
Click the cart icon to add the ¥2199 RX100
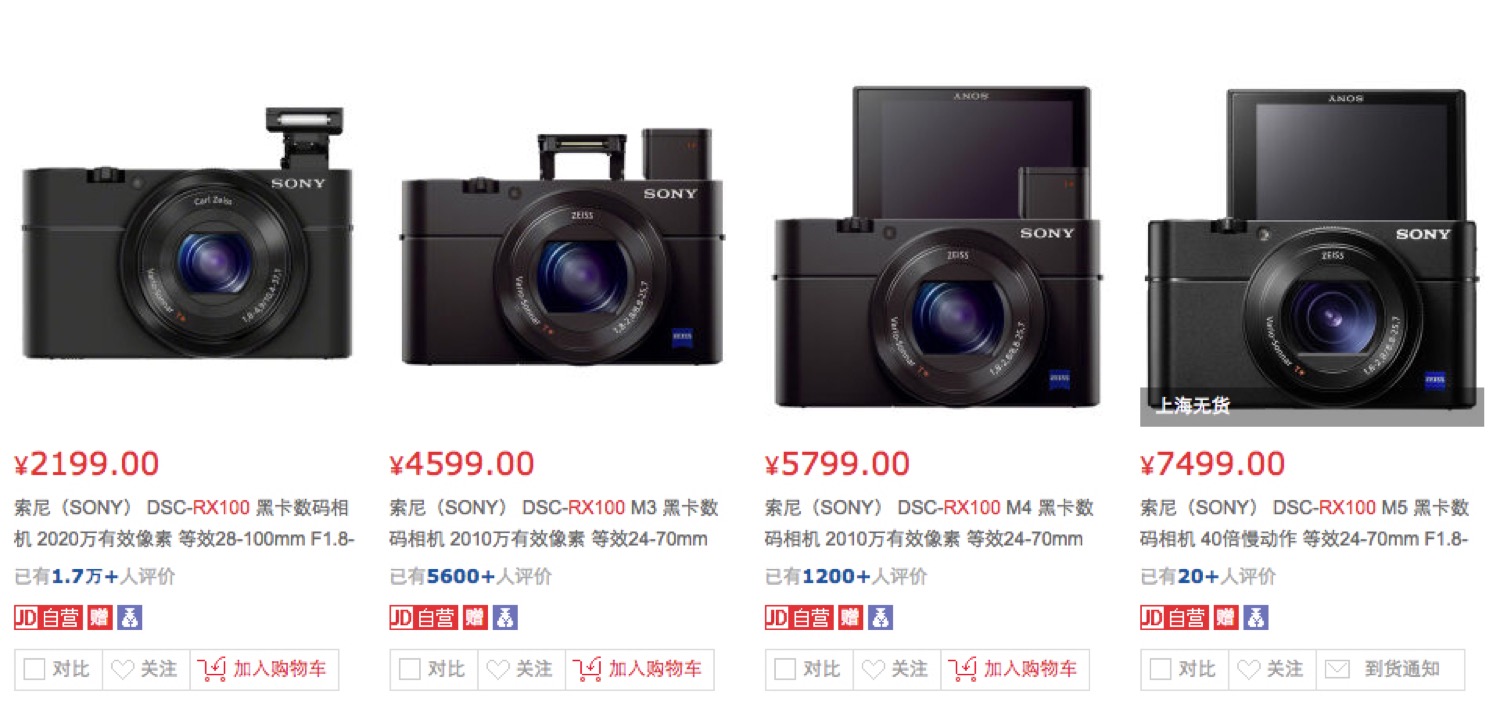click(x=212, y=669)
